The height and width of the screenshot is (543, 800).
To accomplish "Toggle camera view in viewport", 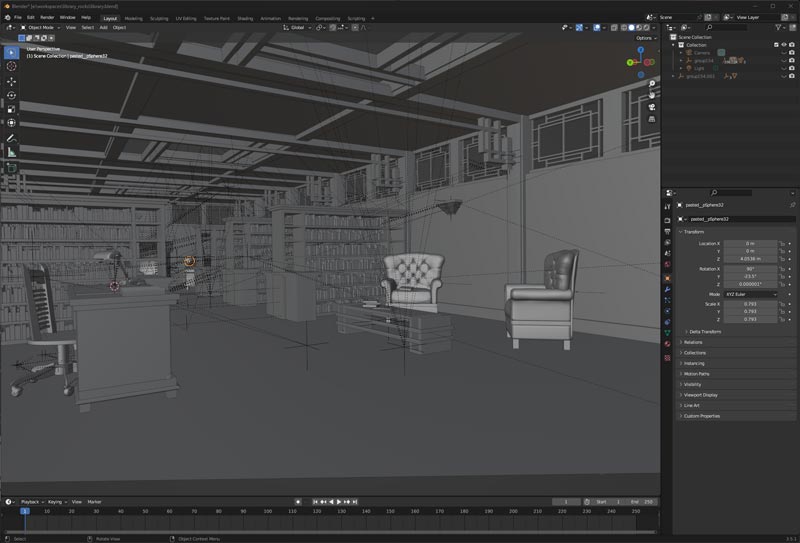I will point(651,106).
